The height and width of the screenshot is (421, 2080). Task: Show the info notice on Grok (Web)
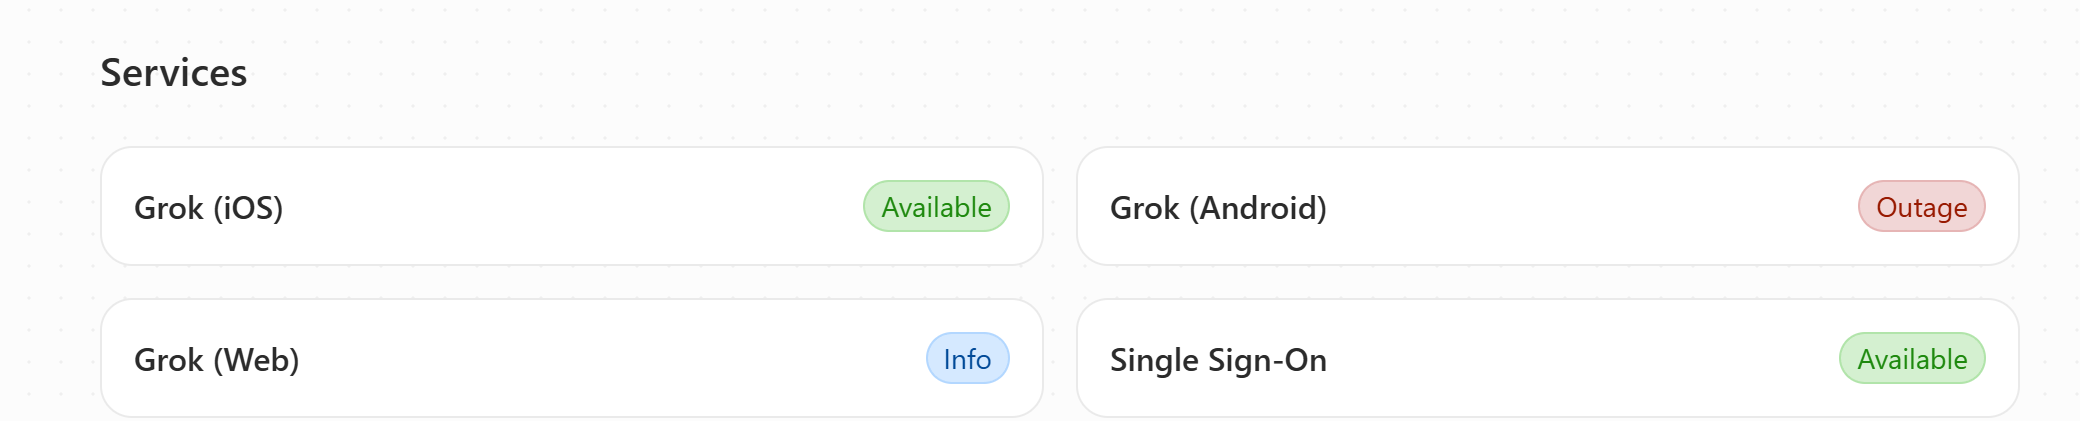967,359
